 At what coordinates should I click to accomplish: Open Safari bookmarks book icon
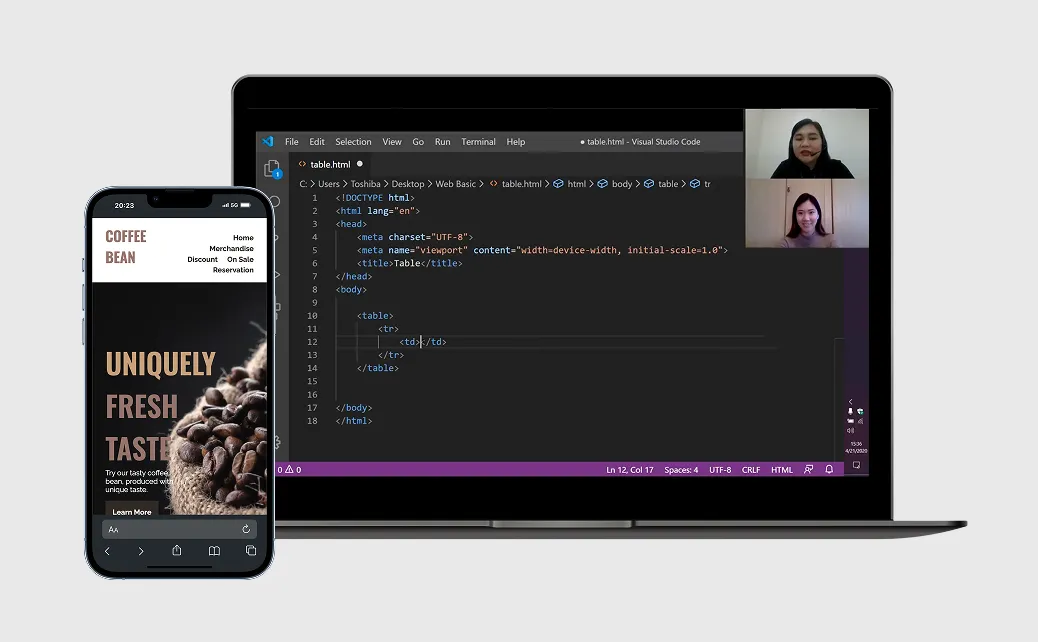coord(214,551)
